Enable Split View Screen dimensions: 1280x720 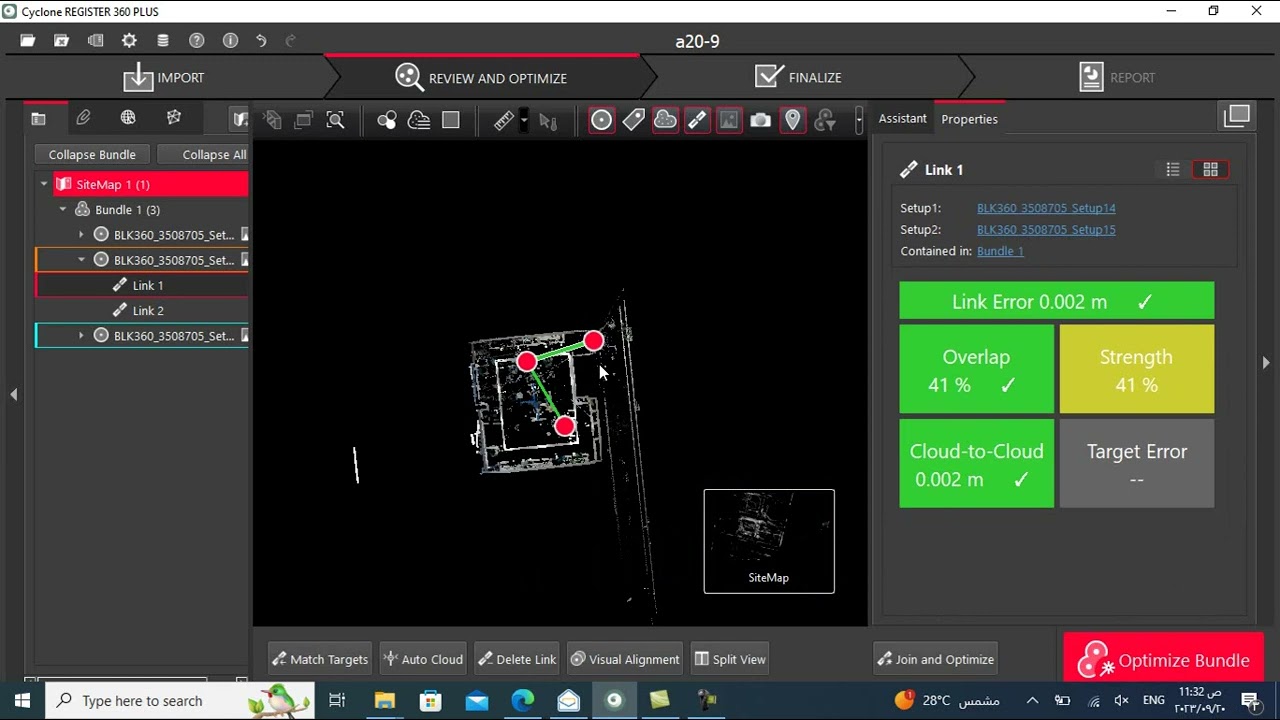click(731, 659)
